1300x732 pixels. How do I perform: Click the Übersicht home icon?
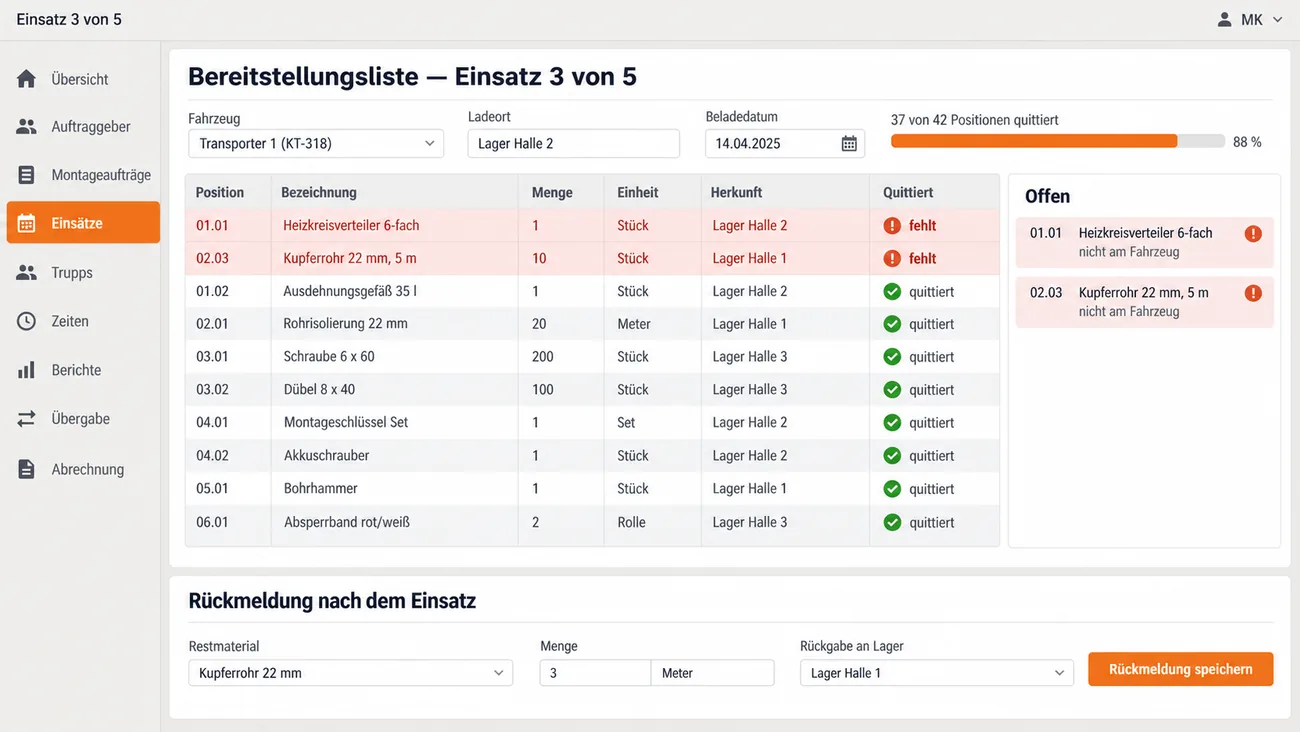point(27,79)
